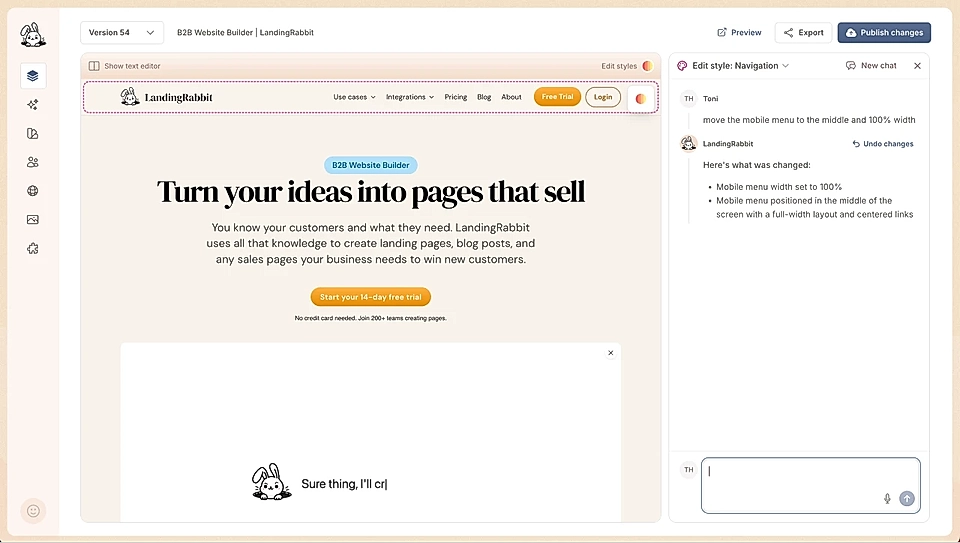Close the white popup panel with X
The height and width of the screenshot is (543, 960).
pos(610,353)
